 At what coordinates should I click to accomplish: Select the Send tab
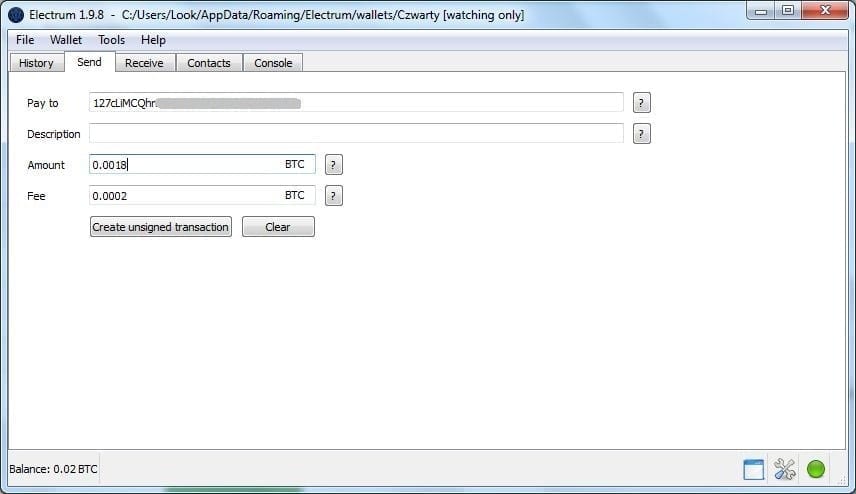(x=90, y=62)
